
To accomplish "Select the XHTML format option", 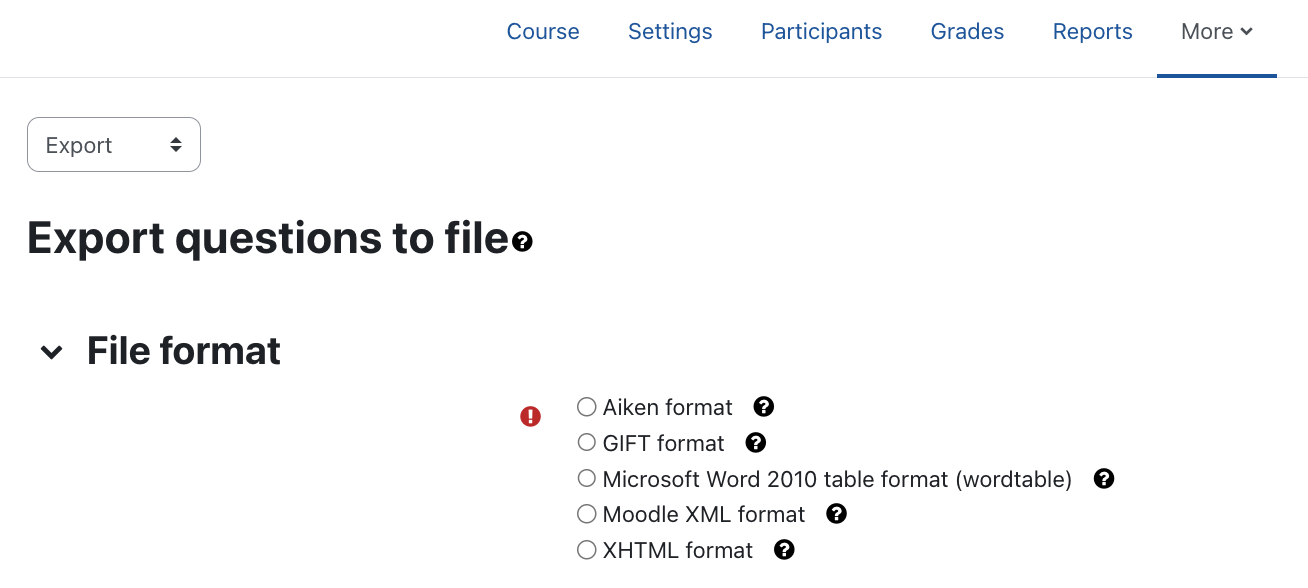I will pos(586,549).
